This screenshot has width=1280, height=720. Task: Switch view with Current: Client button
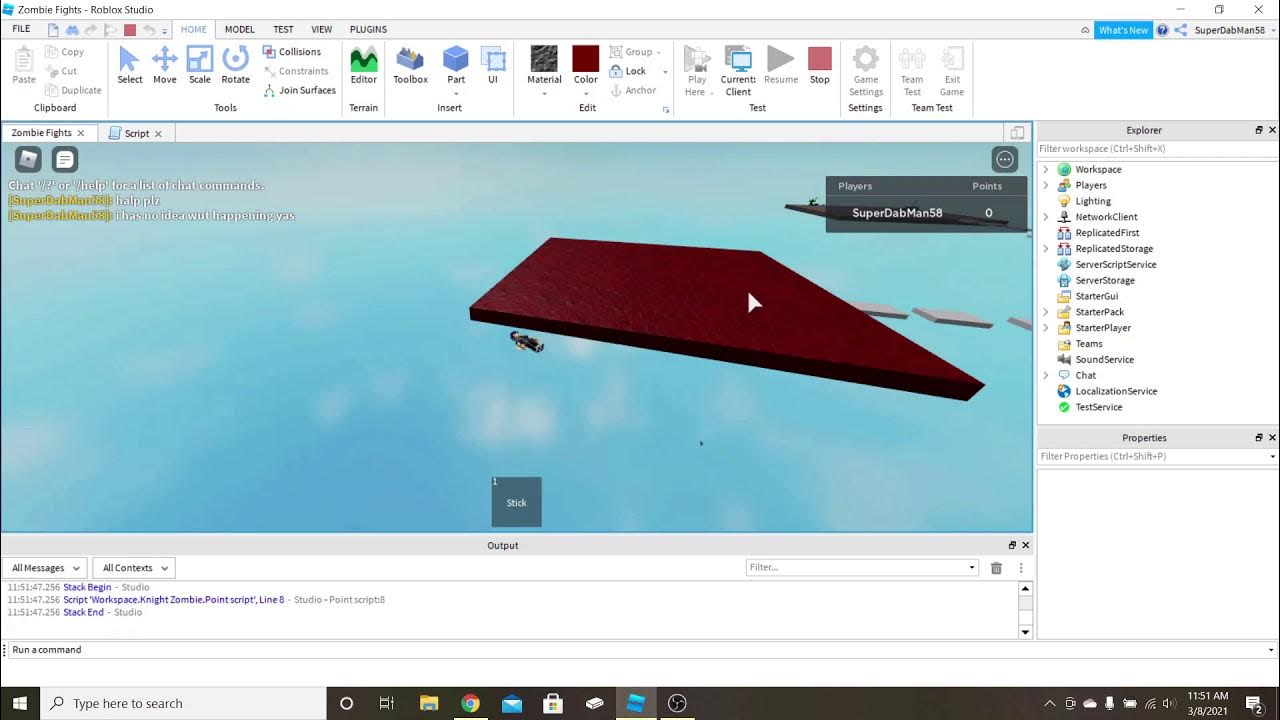click(x=738, y=70)
